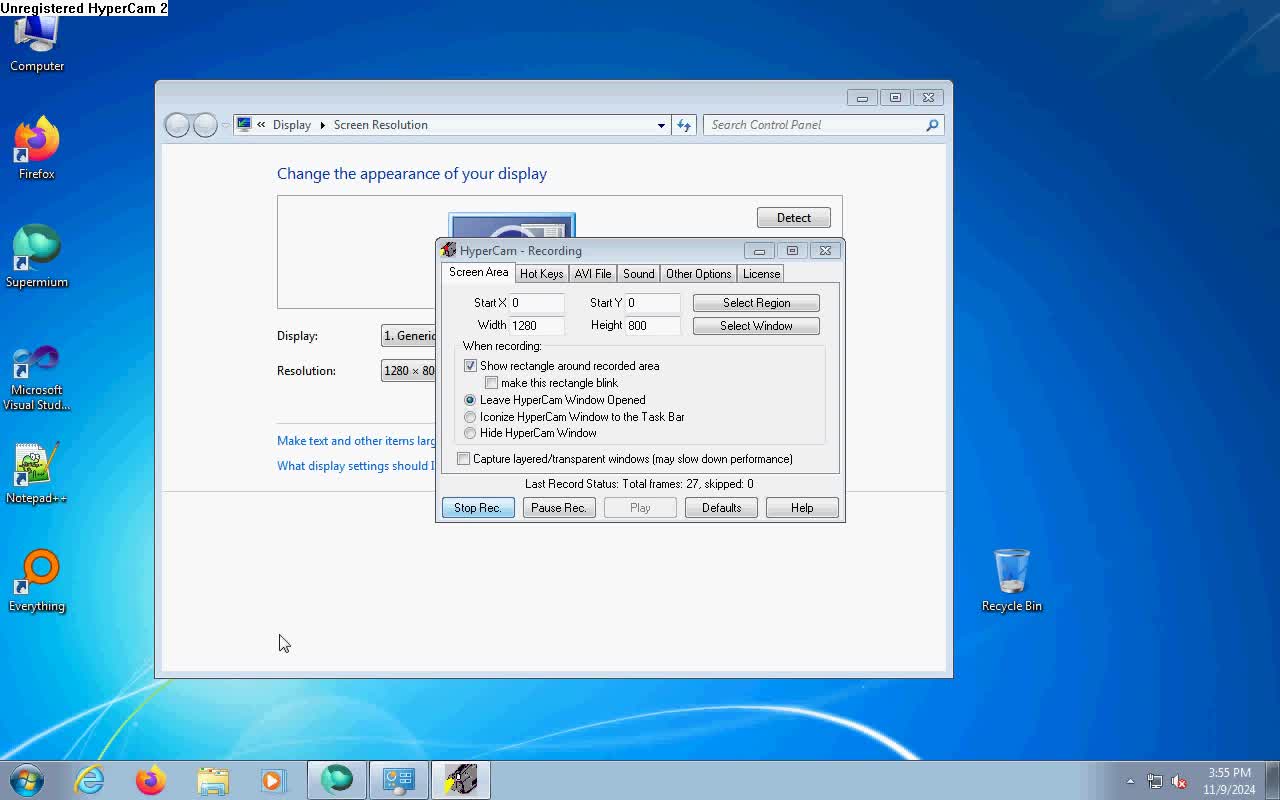Screen dimensions: 1280x800
Task: Select Iconize HyperCam Window to Task Bar
Action: click(x=470, y=417)
